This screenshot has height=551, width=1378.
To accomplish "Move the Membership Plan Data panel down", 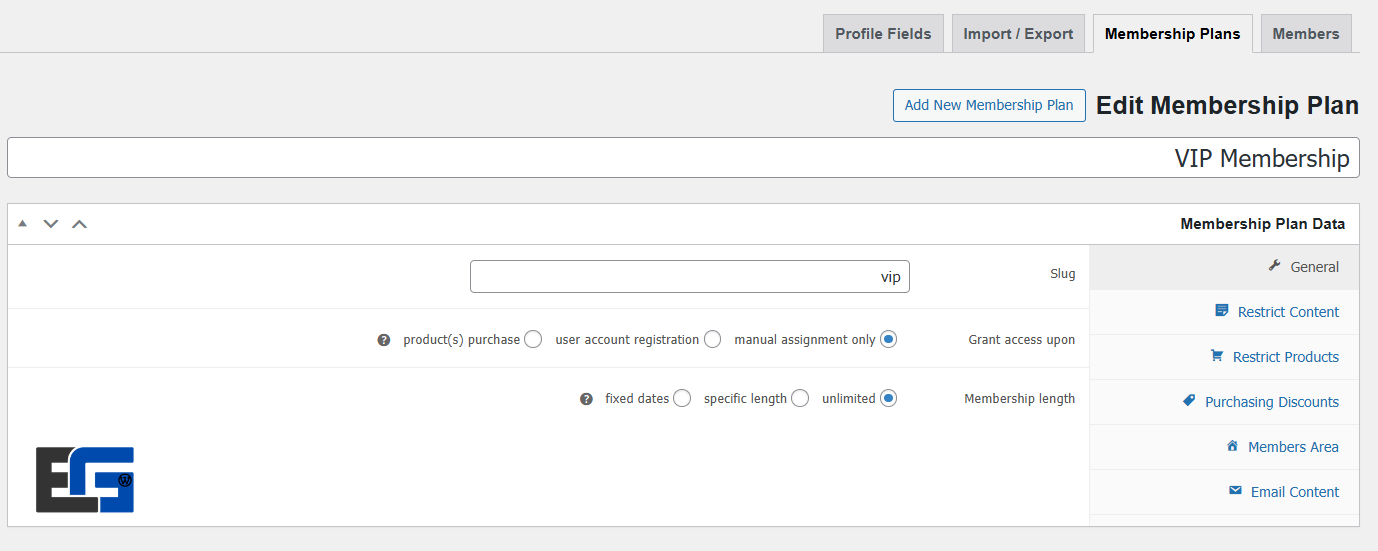I will pyautogui.click(x=50, y=224).
